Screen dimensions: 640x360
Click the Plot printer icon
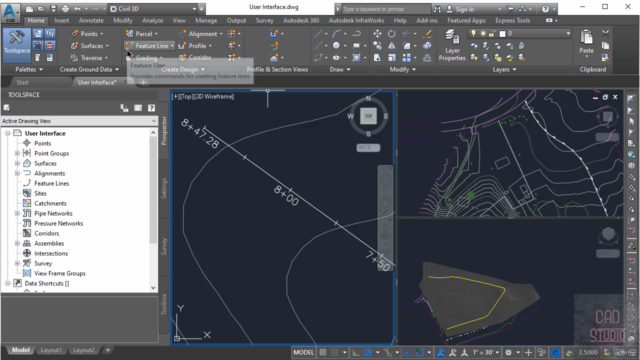tap(65, 9)
